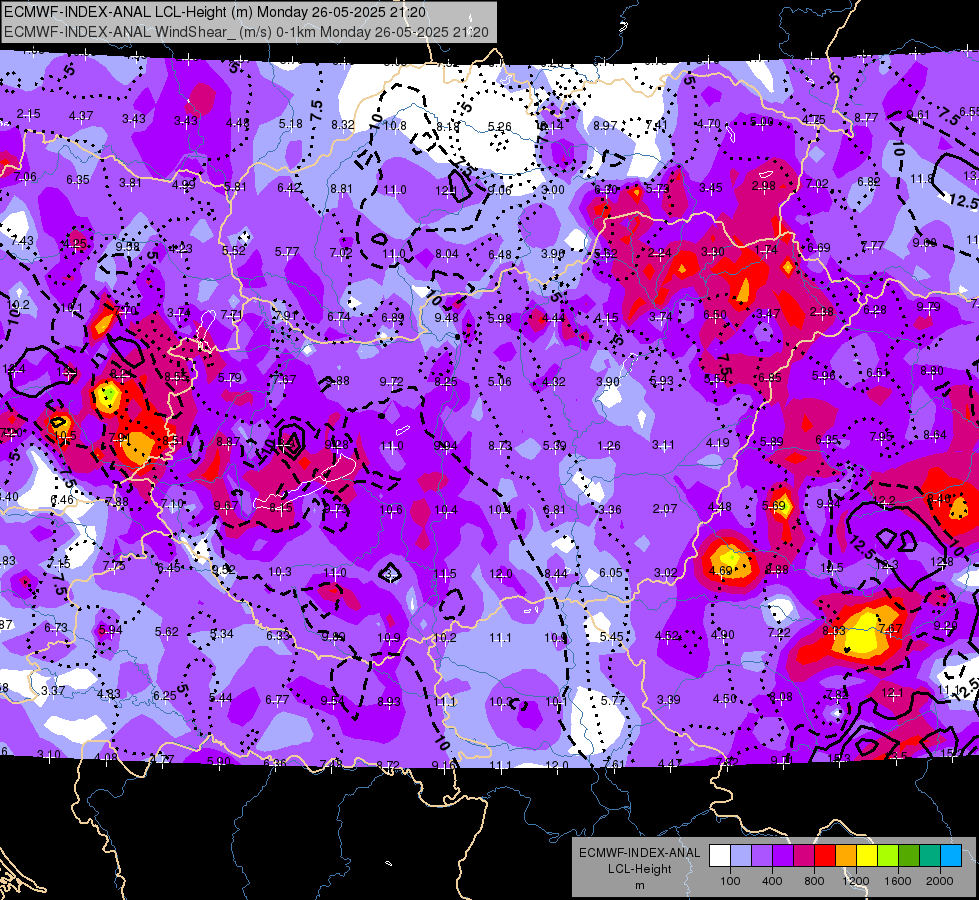Click the wind shear value 6.42
The width and height of the screenshot is (979, 900).
pos(289,187)
